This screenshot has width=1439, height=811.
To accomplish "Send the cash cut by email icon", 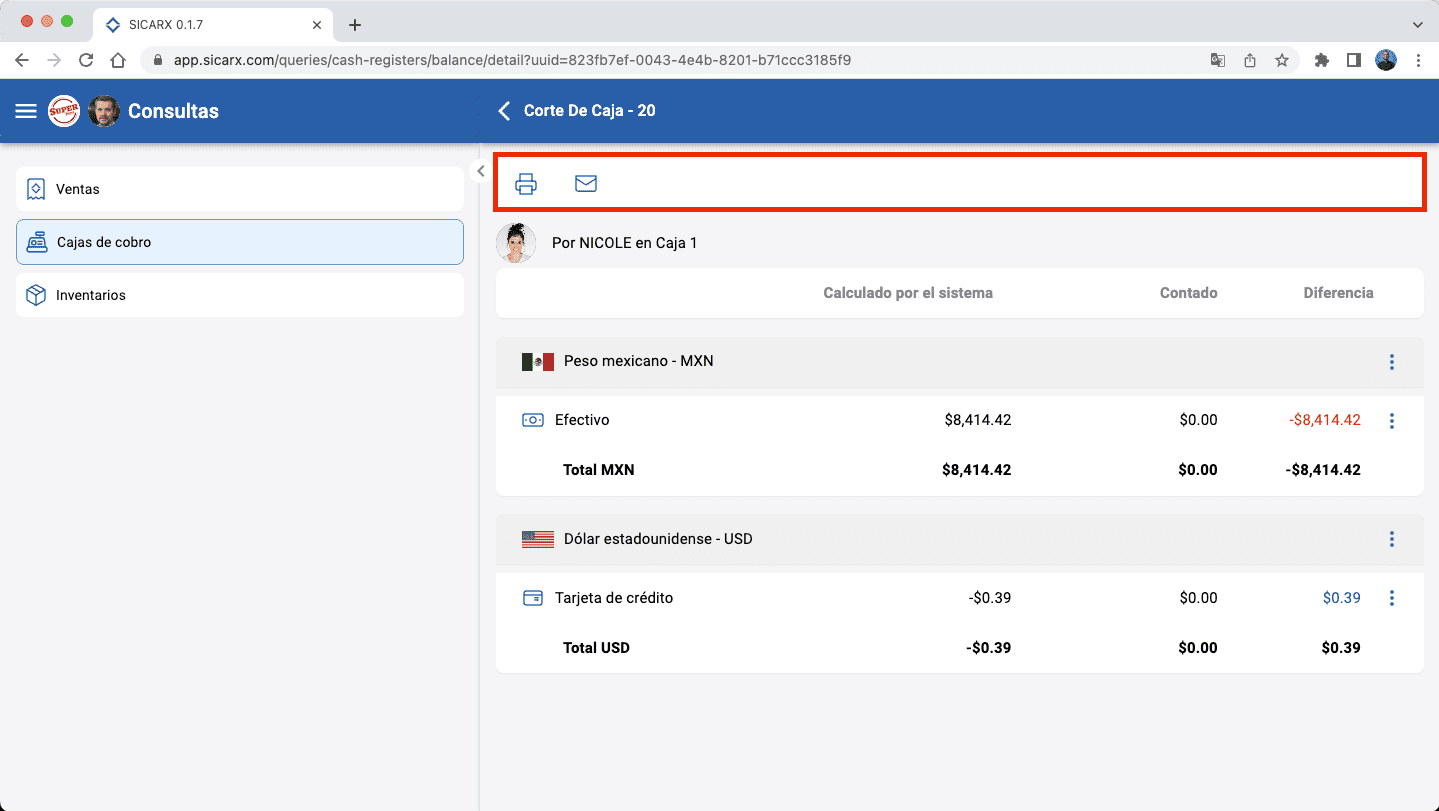I will (586, 183).
